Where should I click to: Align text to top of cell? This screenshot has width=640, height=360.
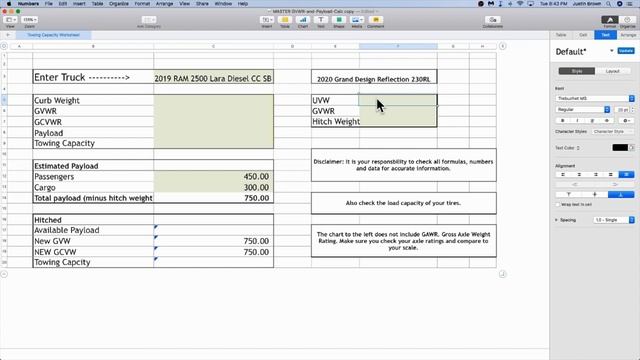pyautogui.click(x=569, y=195)
